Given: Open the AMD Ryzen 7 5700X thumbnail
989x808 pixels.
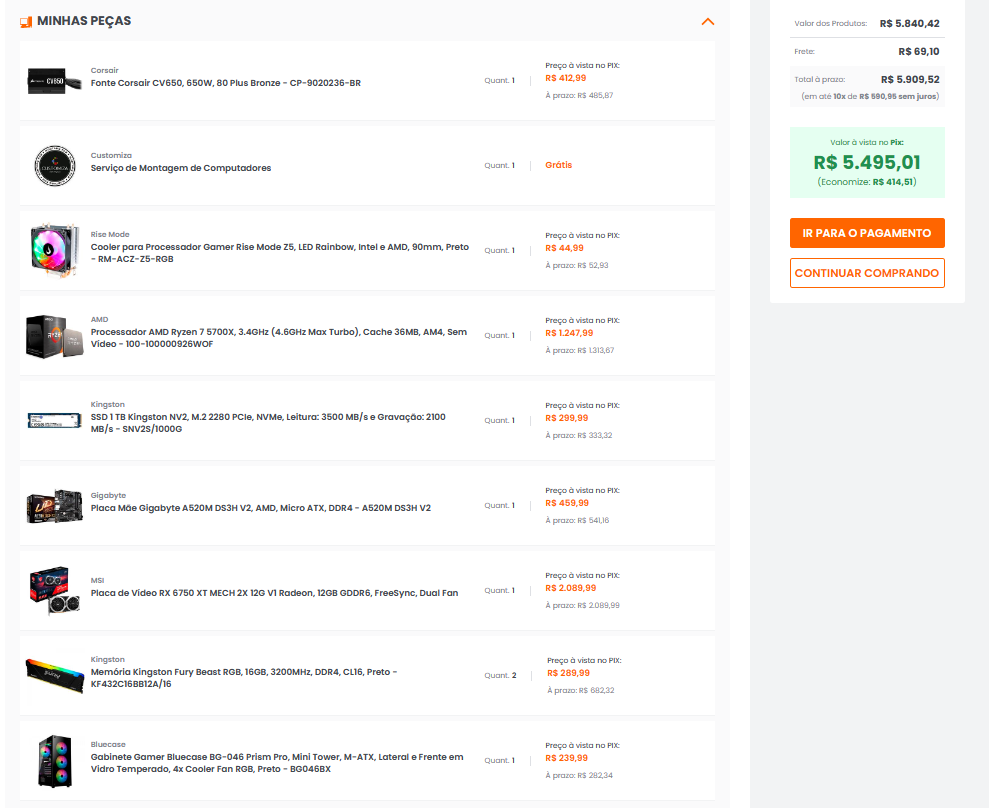Looking at the screenshot, I should [x=55, y=336].
